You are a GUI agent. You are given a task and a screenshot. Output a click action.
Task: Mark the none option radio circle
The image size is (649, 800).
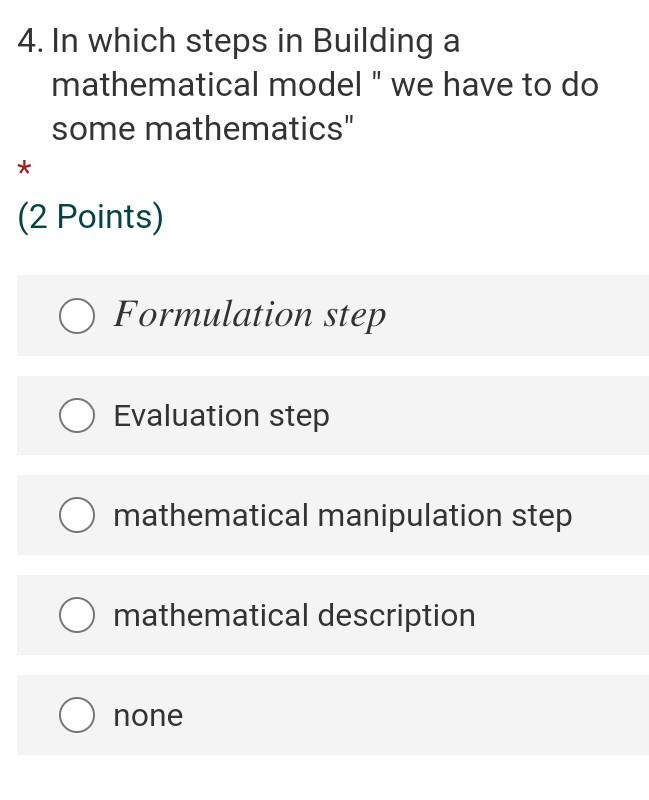pos(77,715)
